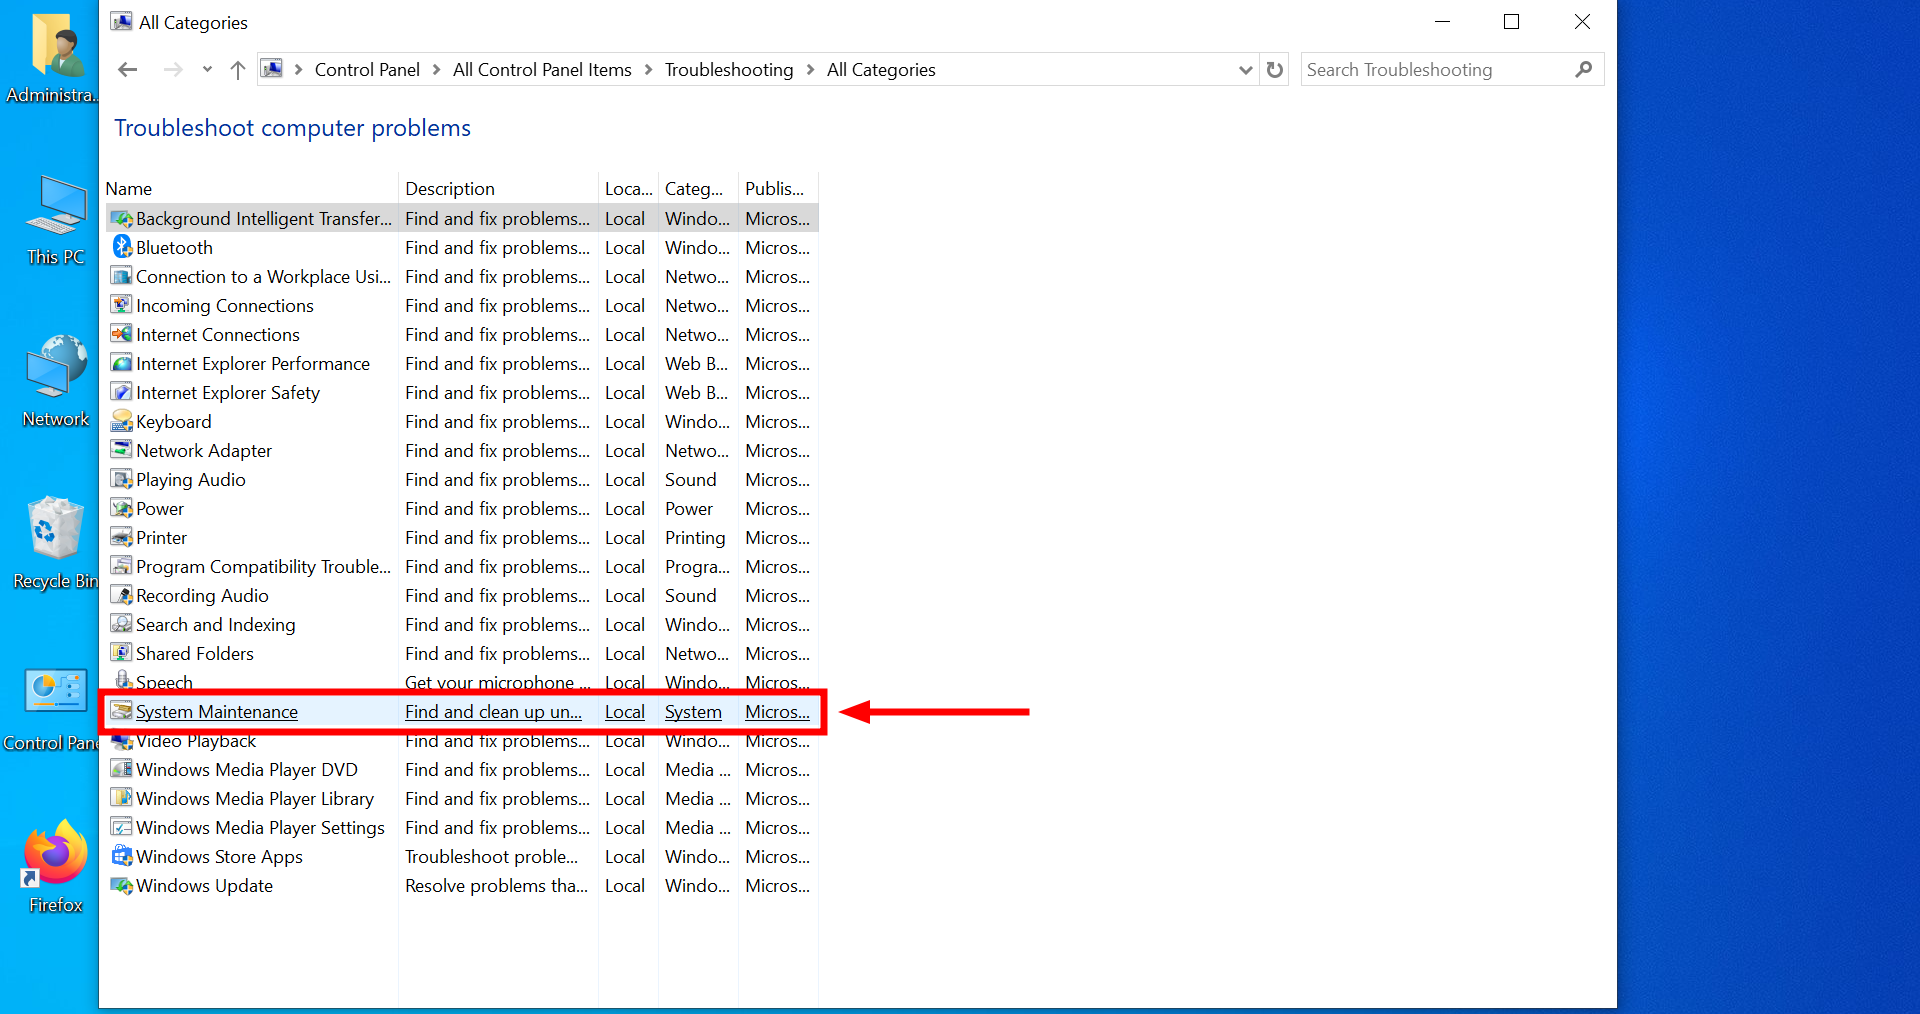The height and width of the screenshot is (1014, 1920).
Task: Click the All Categories breadcrumb
Action: [x=881, y=70]
